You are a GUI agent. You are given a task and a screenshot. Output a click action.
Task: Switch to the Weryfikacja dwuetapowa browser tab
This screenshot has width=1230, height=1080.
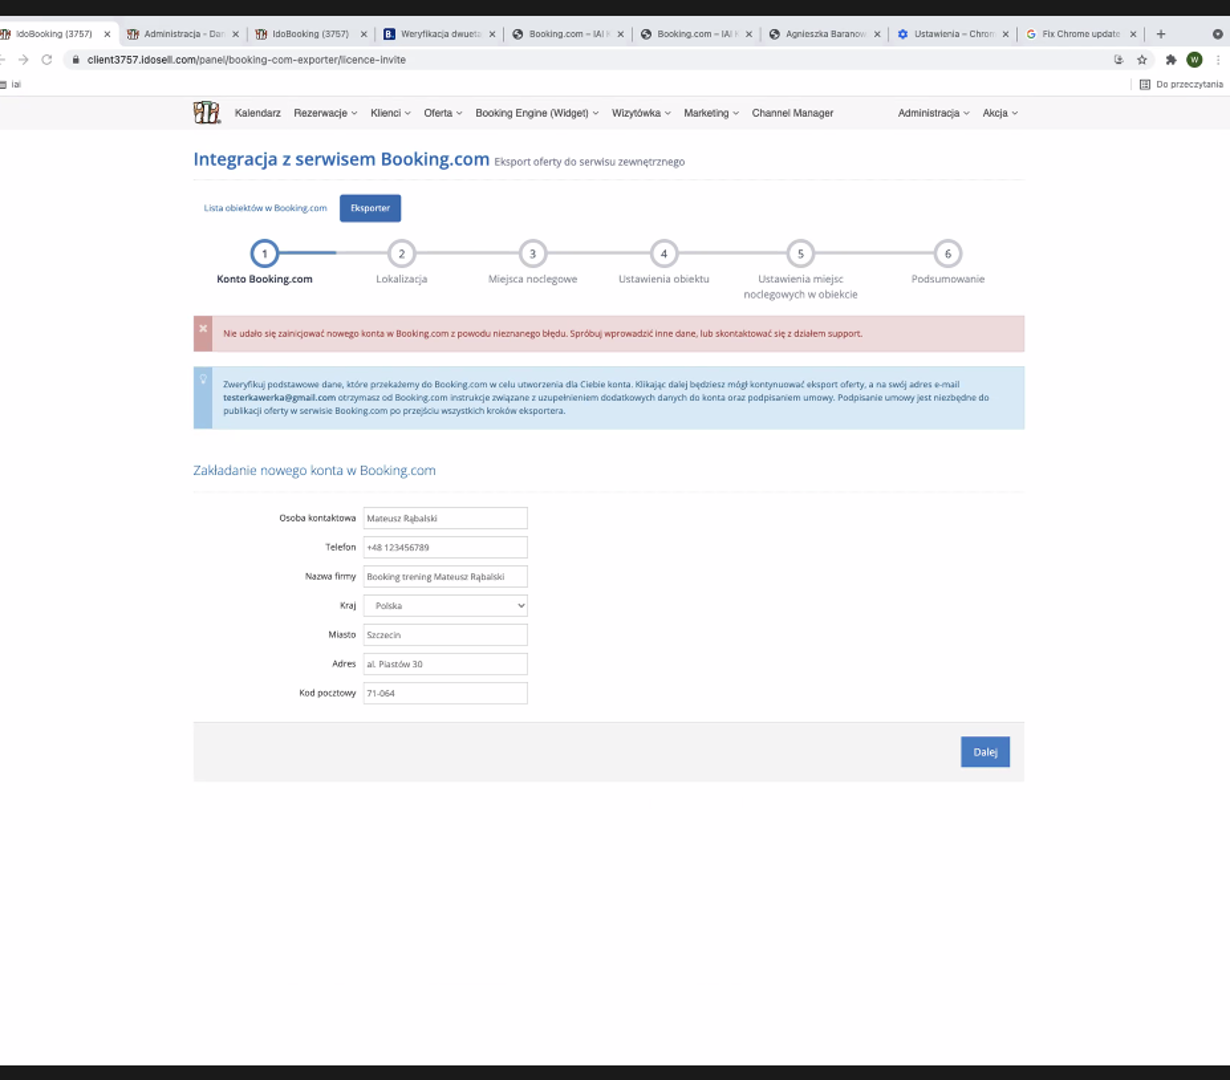(x=440, y=34)
